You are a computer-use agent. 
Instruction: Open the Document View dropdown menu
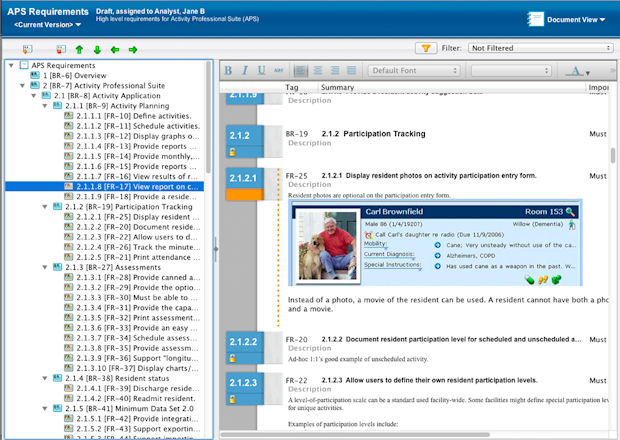[x=576, y=20]
